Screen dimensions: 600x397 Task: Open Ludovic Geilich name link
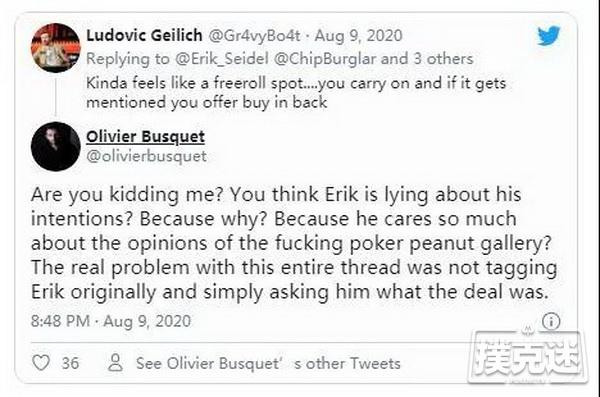(x=144, y=36)
